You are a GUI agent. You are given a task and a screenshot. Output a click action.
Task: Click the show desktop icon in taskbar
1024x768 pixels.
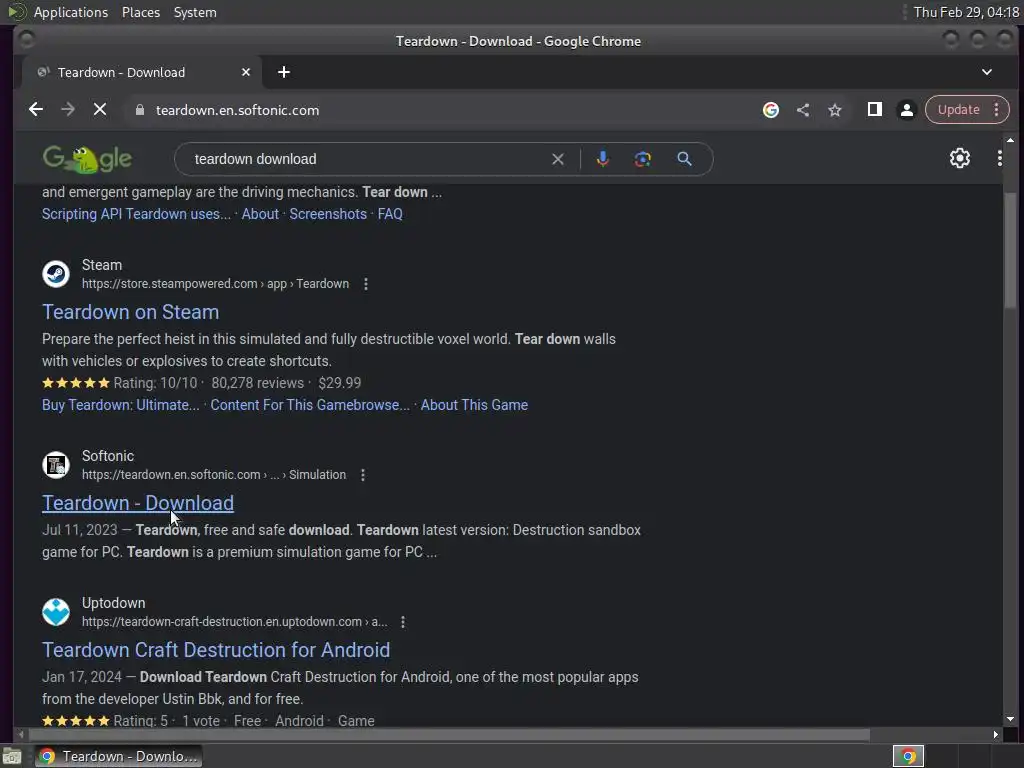(x=12, y=756)
